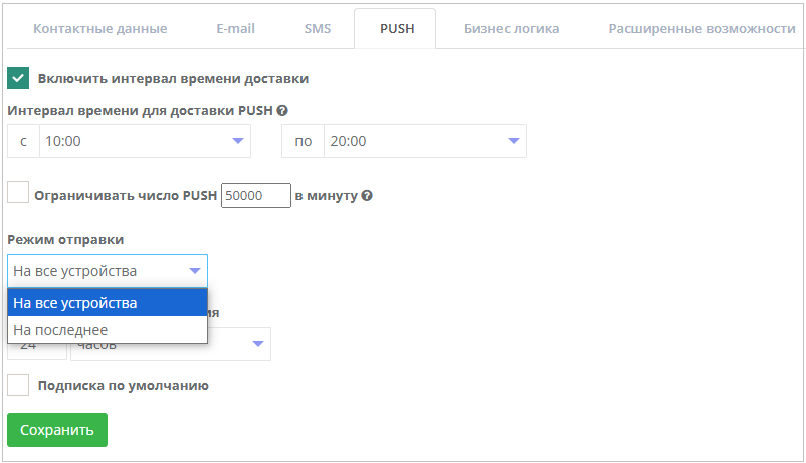Screen dimensions: 806x463
Task: Switch to 'Контактные данные' tab
Action: [x=100, y=29]
